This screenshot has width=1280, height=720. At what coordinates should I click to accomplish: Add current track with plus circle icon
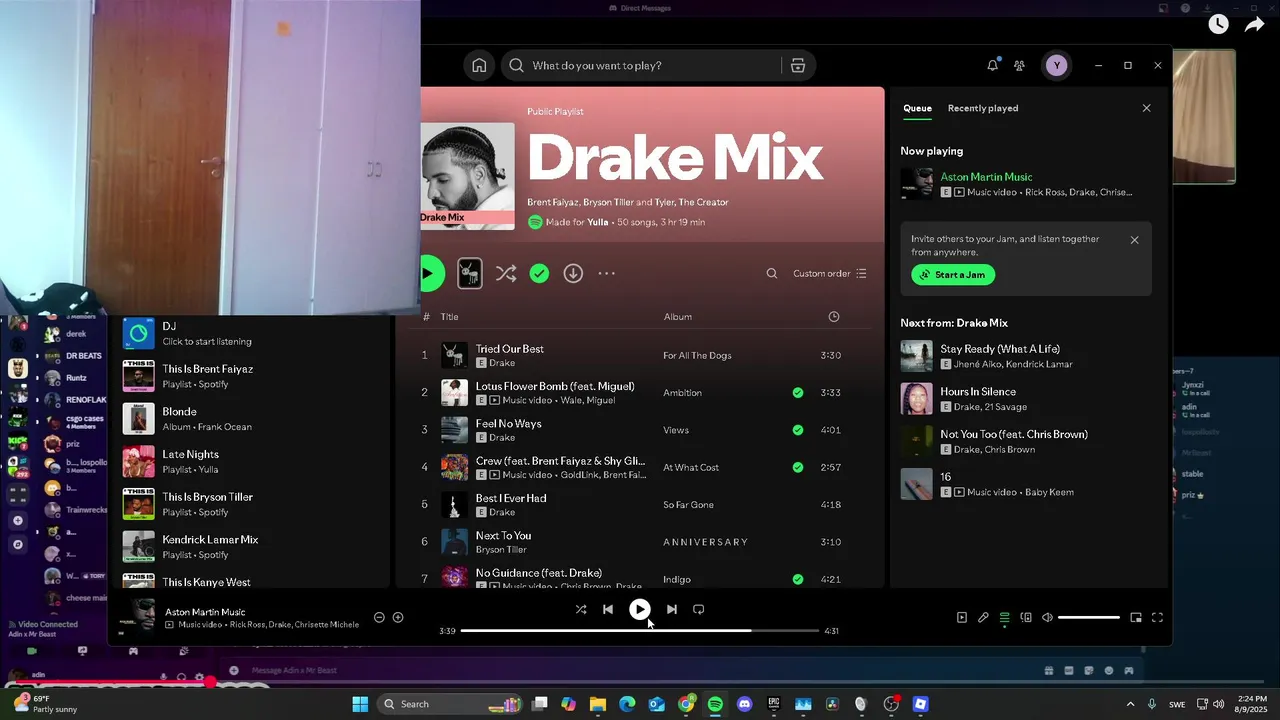(398, 617)
